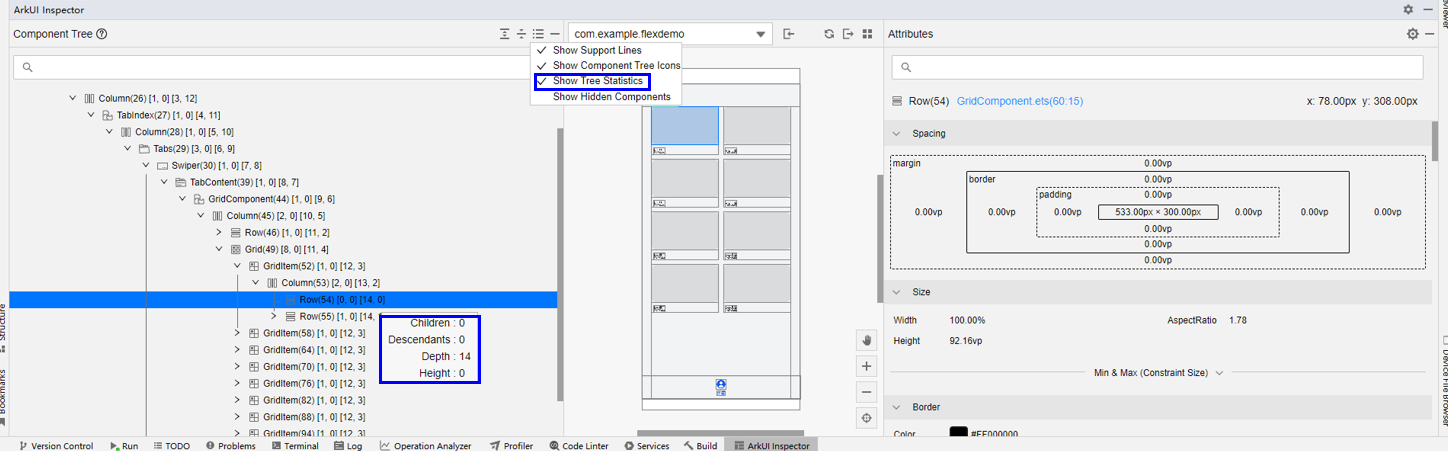Click the exit-arrow icon beside com.example.flexdemo dropdown

click(x=789, y=34)
